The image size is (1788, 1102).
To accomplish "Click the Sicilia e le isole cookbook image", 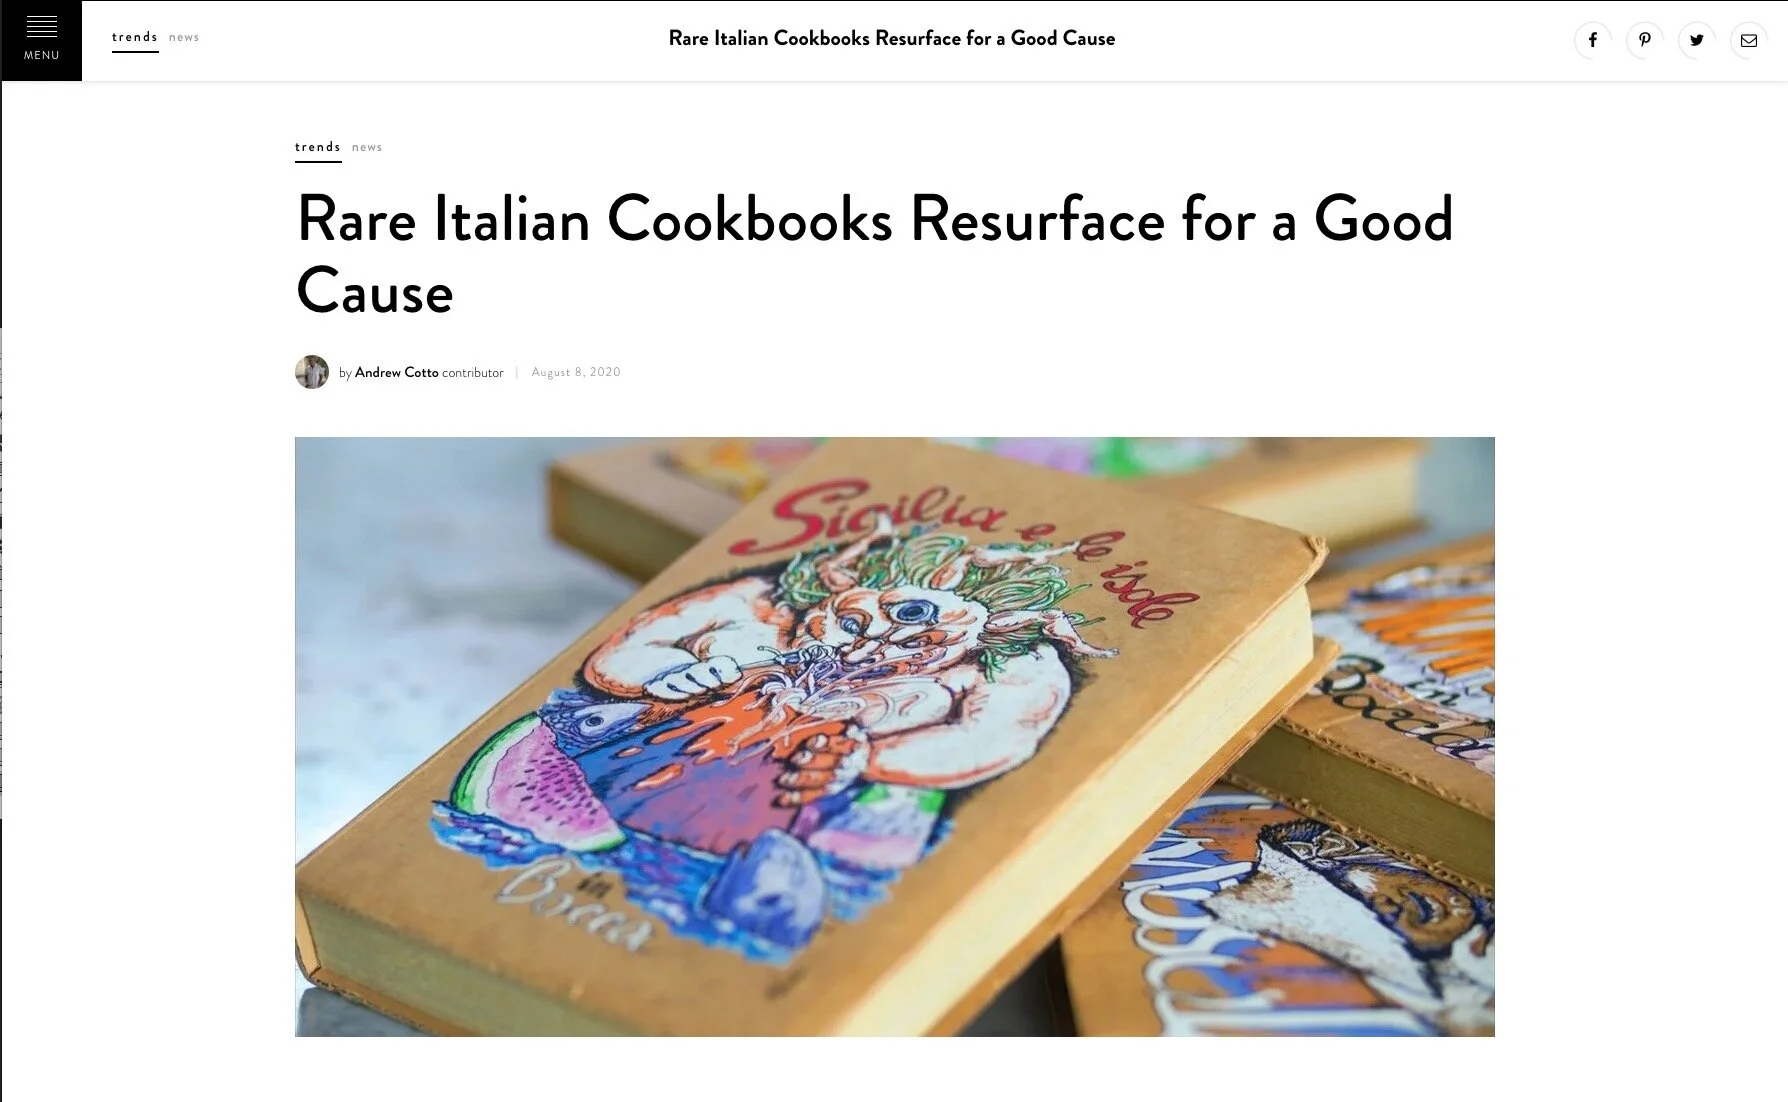I will pos(895,736).
